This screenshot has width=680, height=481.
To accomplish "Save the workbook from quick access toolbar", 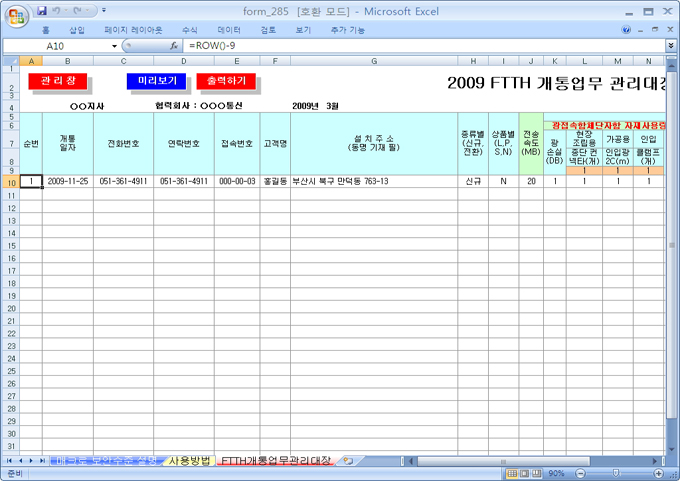I will (41, 10).
